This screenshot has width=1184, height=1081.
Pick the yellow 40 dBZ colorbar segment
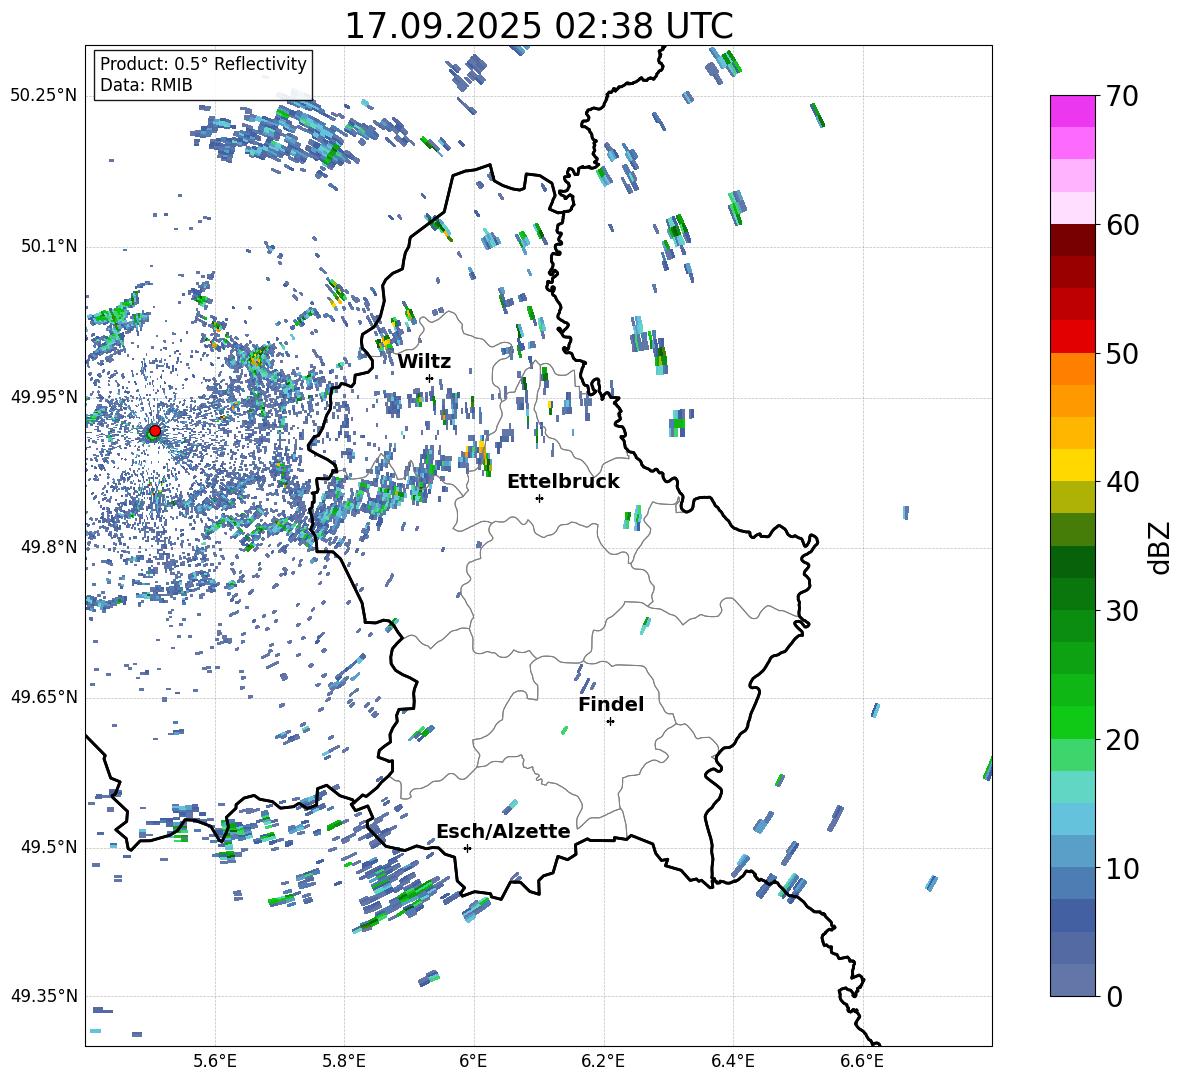[x=1072, y=465]
